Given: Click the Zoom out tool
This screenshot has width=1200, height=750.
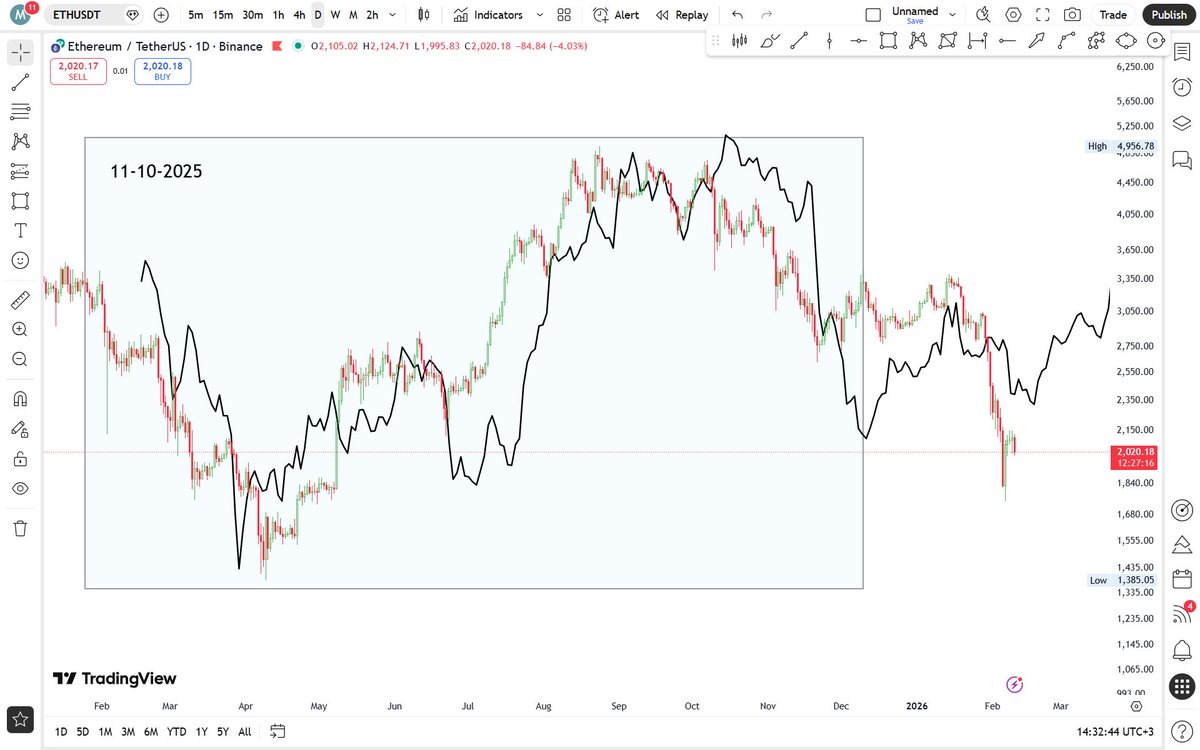Looking at the screenshot, I should tap(20, 358).
